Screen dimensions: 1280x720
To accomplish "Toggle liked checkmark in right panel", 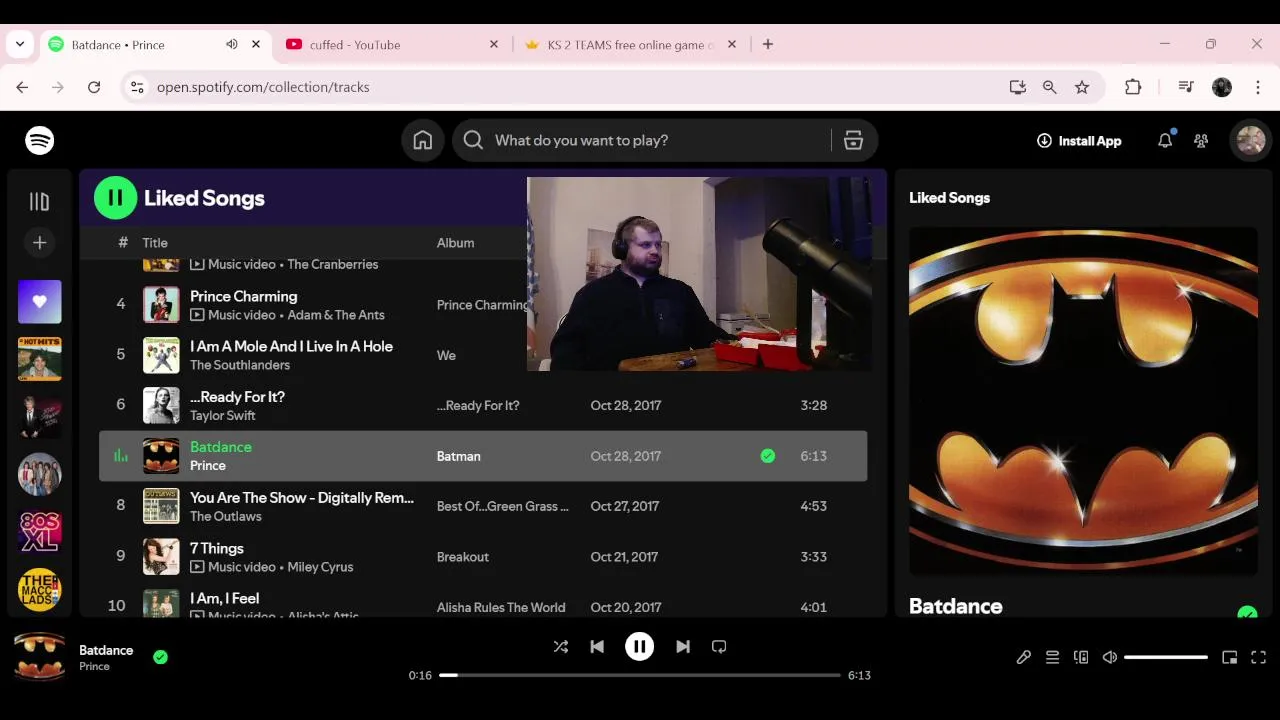I will [1247, 611].
